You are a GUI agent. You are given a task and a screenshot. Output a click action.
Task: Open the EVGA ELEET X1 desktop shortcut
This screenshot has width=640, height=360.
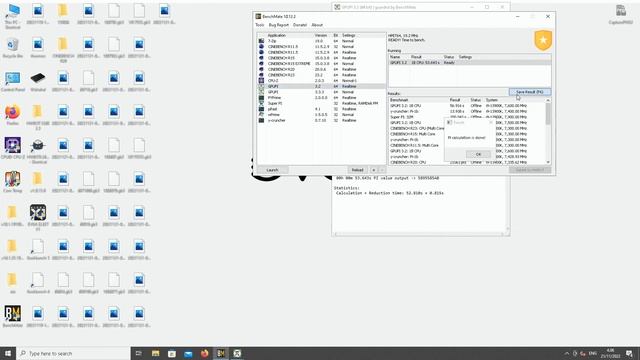click(x=38, y=218)
